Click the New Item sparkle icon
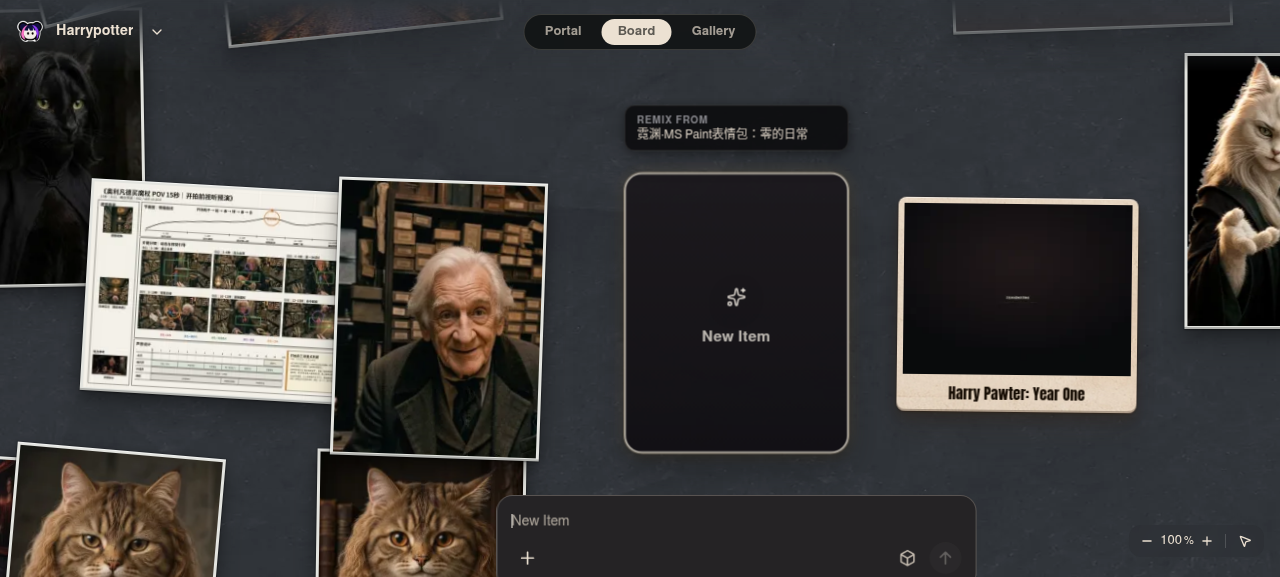This screenshot has width=1280, height=577. [x=736, y=297]
